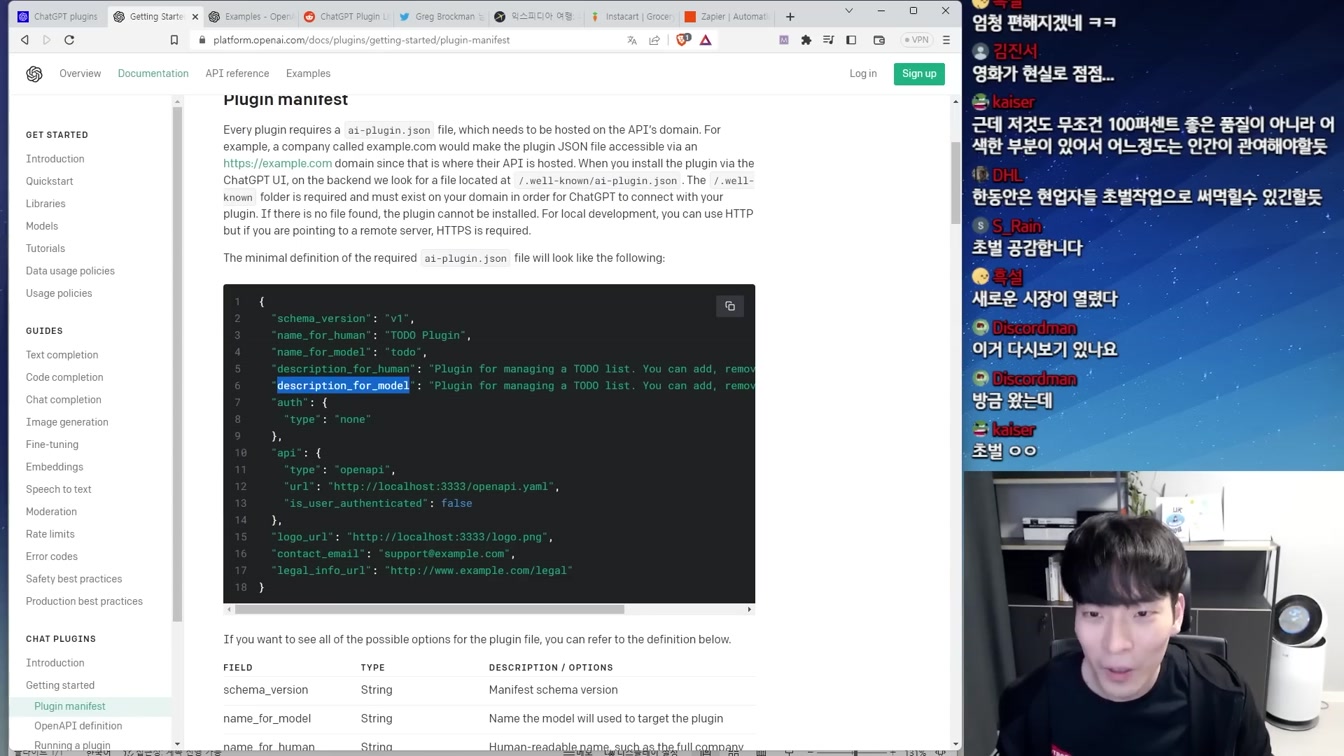Screen dimensions: 1344x756
Task: Follow the https://example.com link
Action: point(277,163)
